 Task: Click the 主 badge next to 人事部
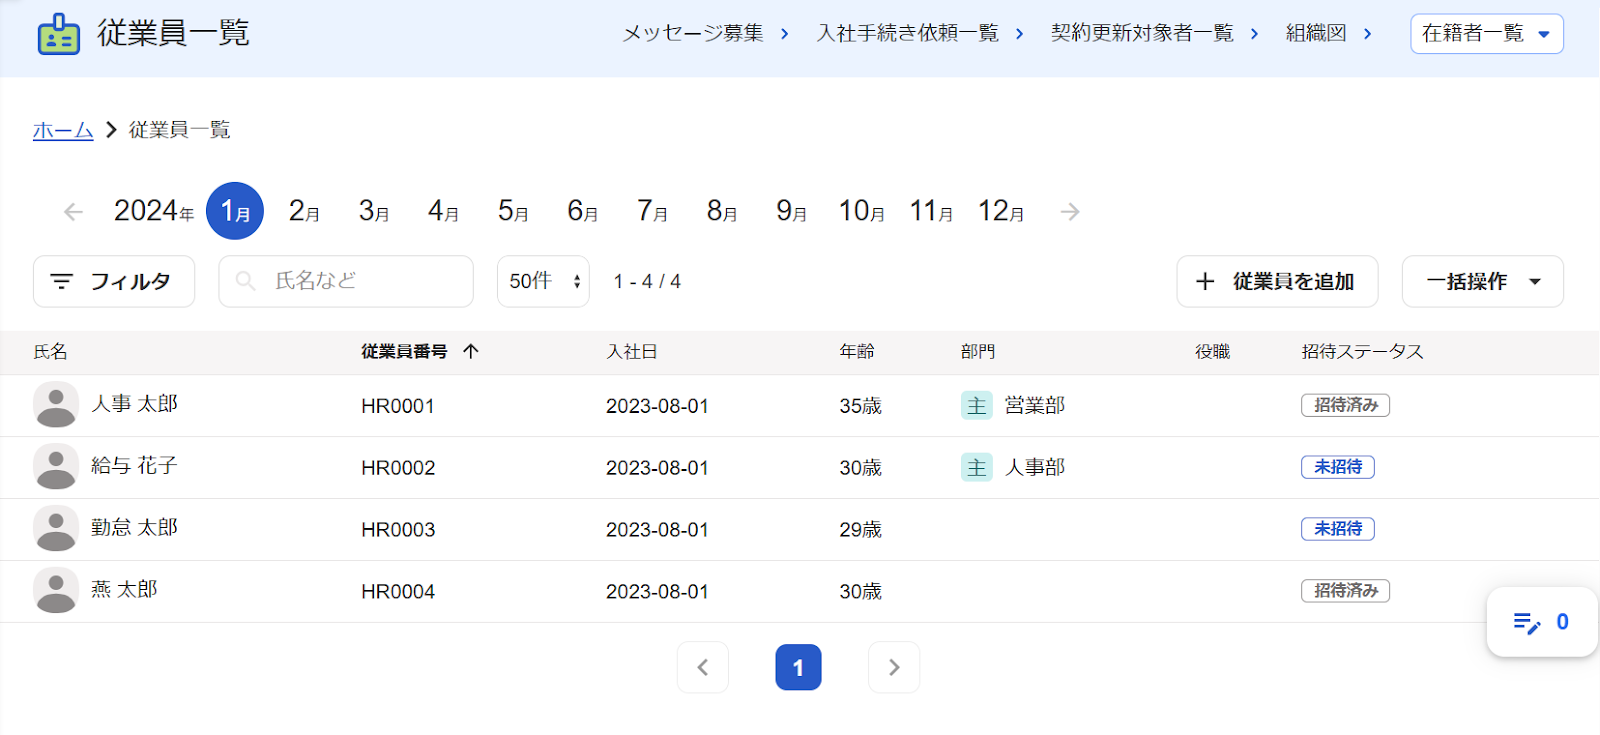pos(977,467)
